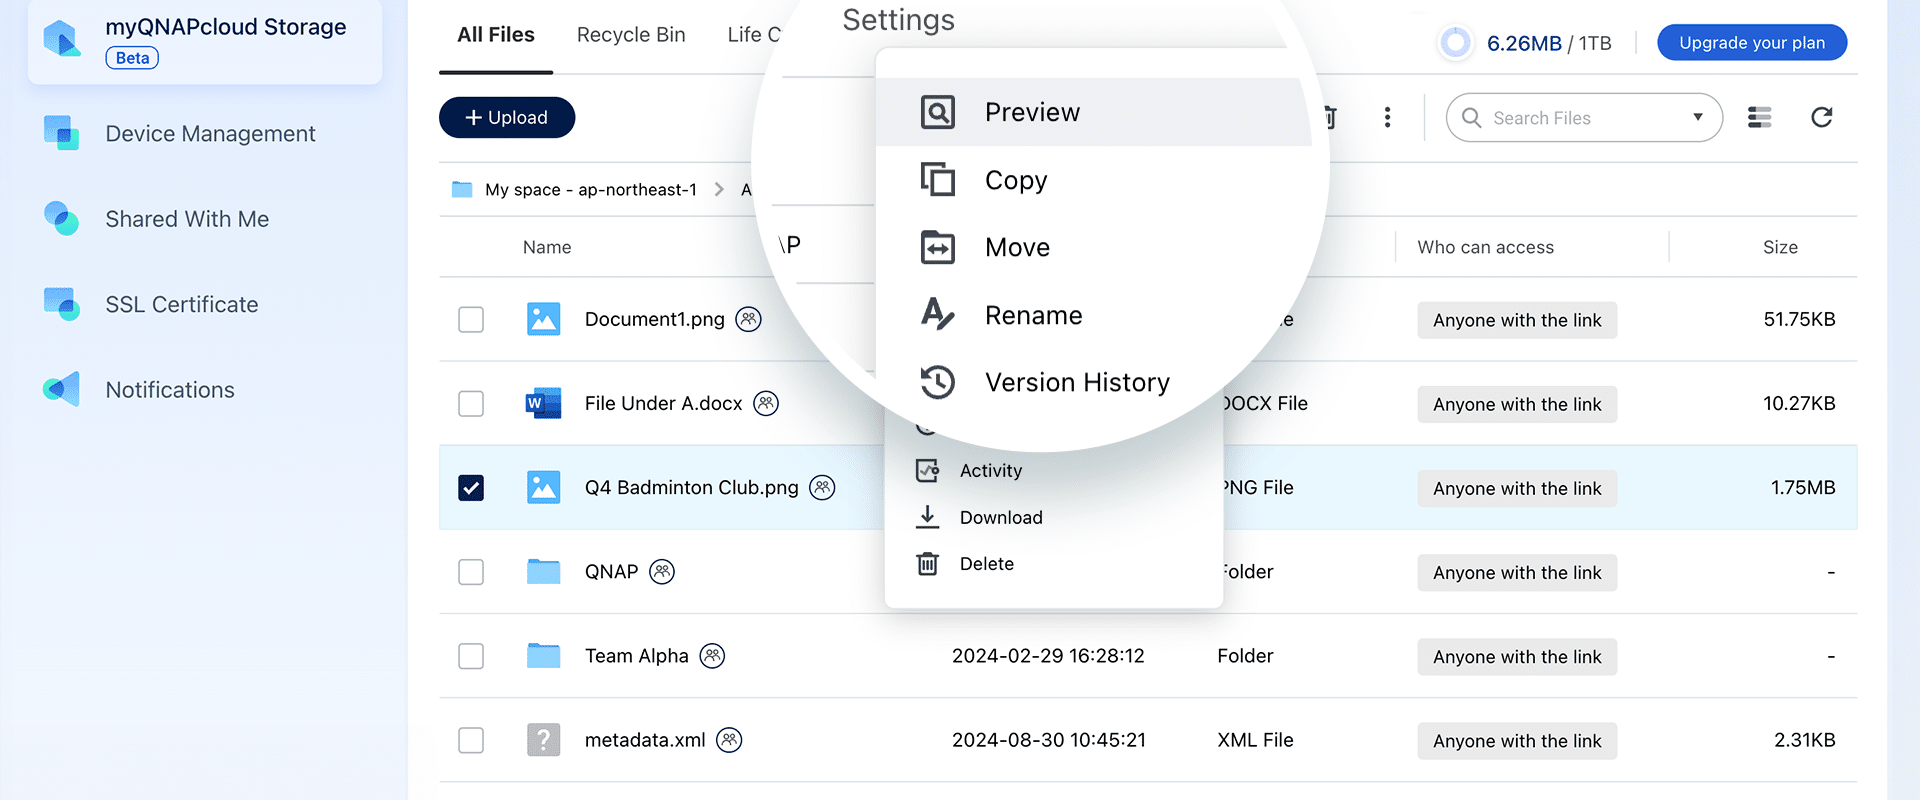Screen dimensions: 1920x800
Task: Click the Word icon of File Under A.docx
Action: [543, 403]
